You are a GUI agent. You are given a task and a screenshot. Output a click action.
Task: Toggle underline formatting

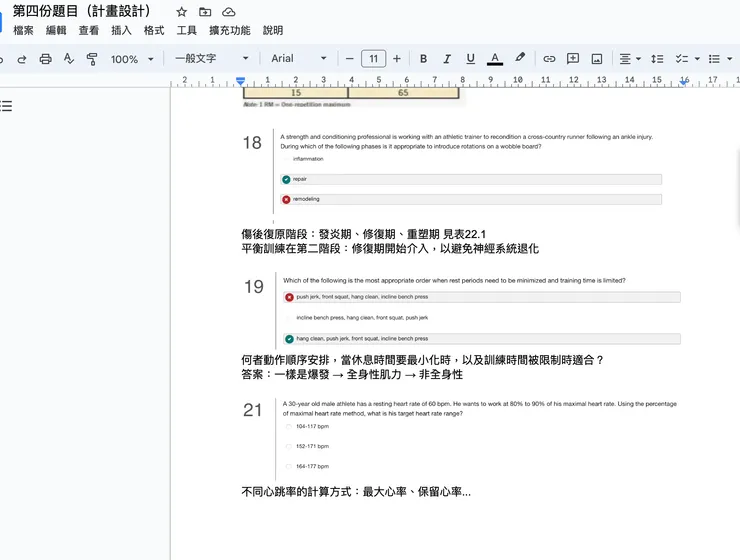click(471, 59)
